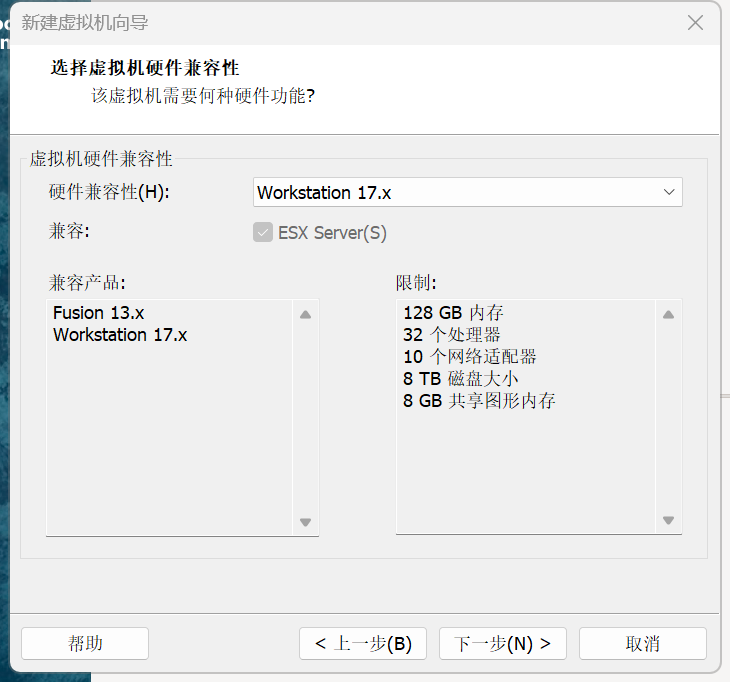Open 帮助 for the wizard
This screenshot has height=682, width=730.
[85, 643]
